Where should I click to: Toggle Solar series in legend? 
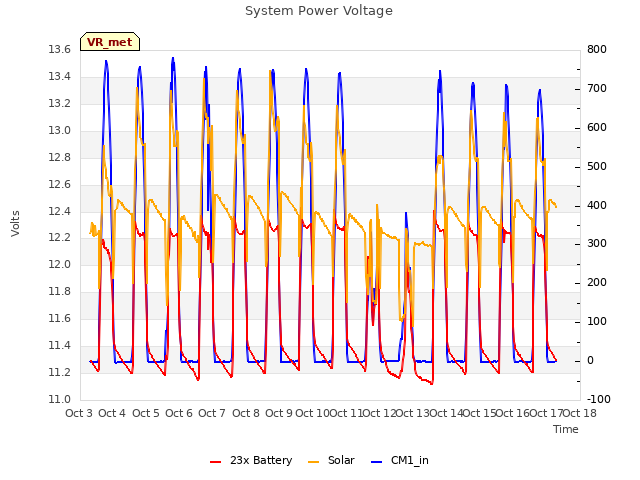click(x=331, y=460)
